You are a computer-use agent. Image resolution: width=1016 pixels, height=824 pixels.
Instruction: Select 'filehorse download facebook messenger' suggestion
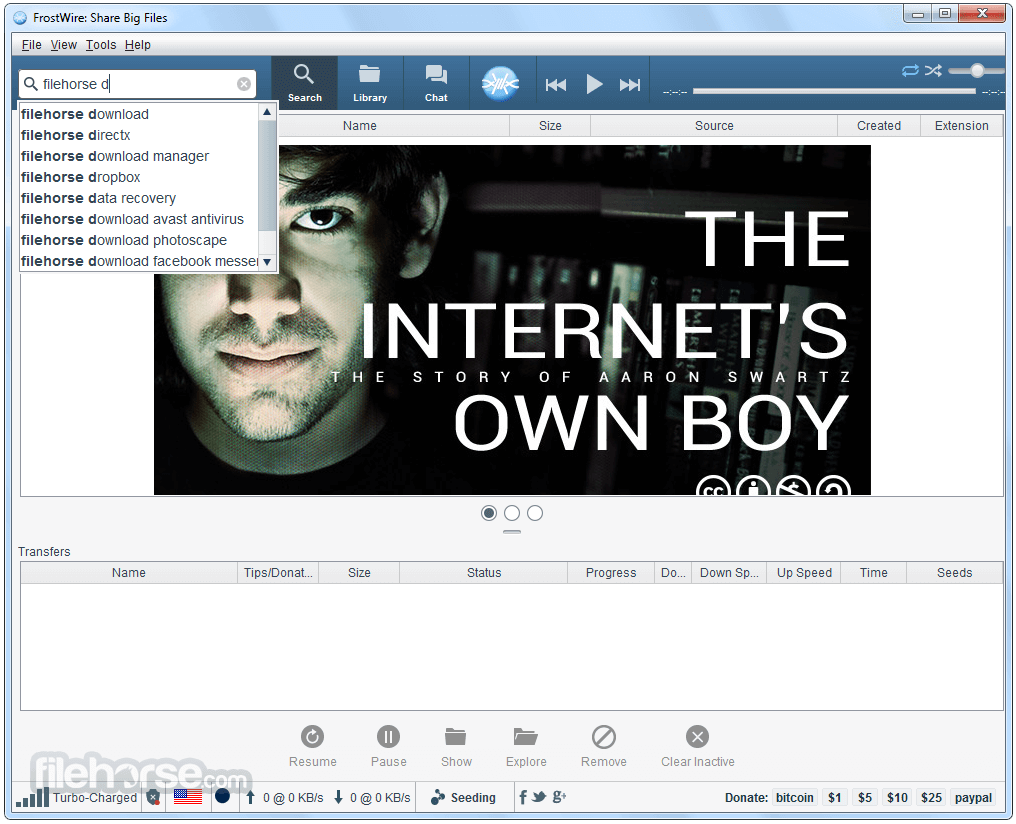pos(139,261)
